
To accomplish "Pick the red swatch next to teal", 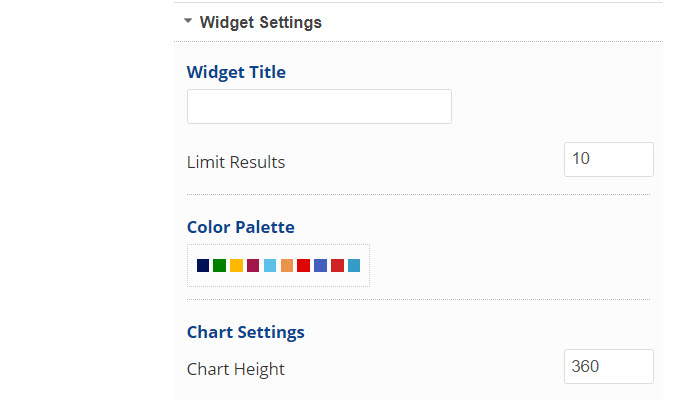I will (337, 266).
